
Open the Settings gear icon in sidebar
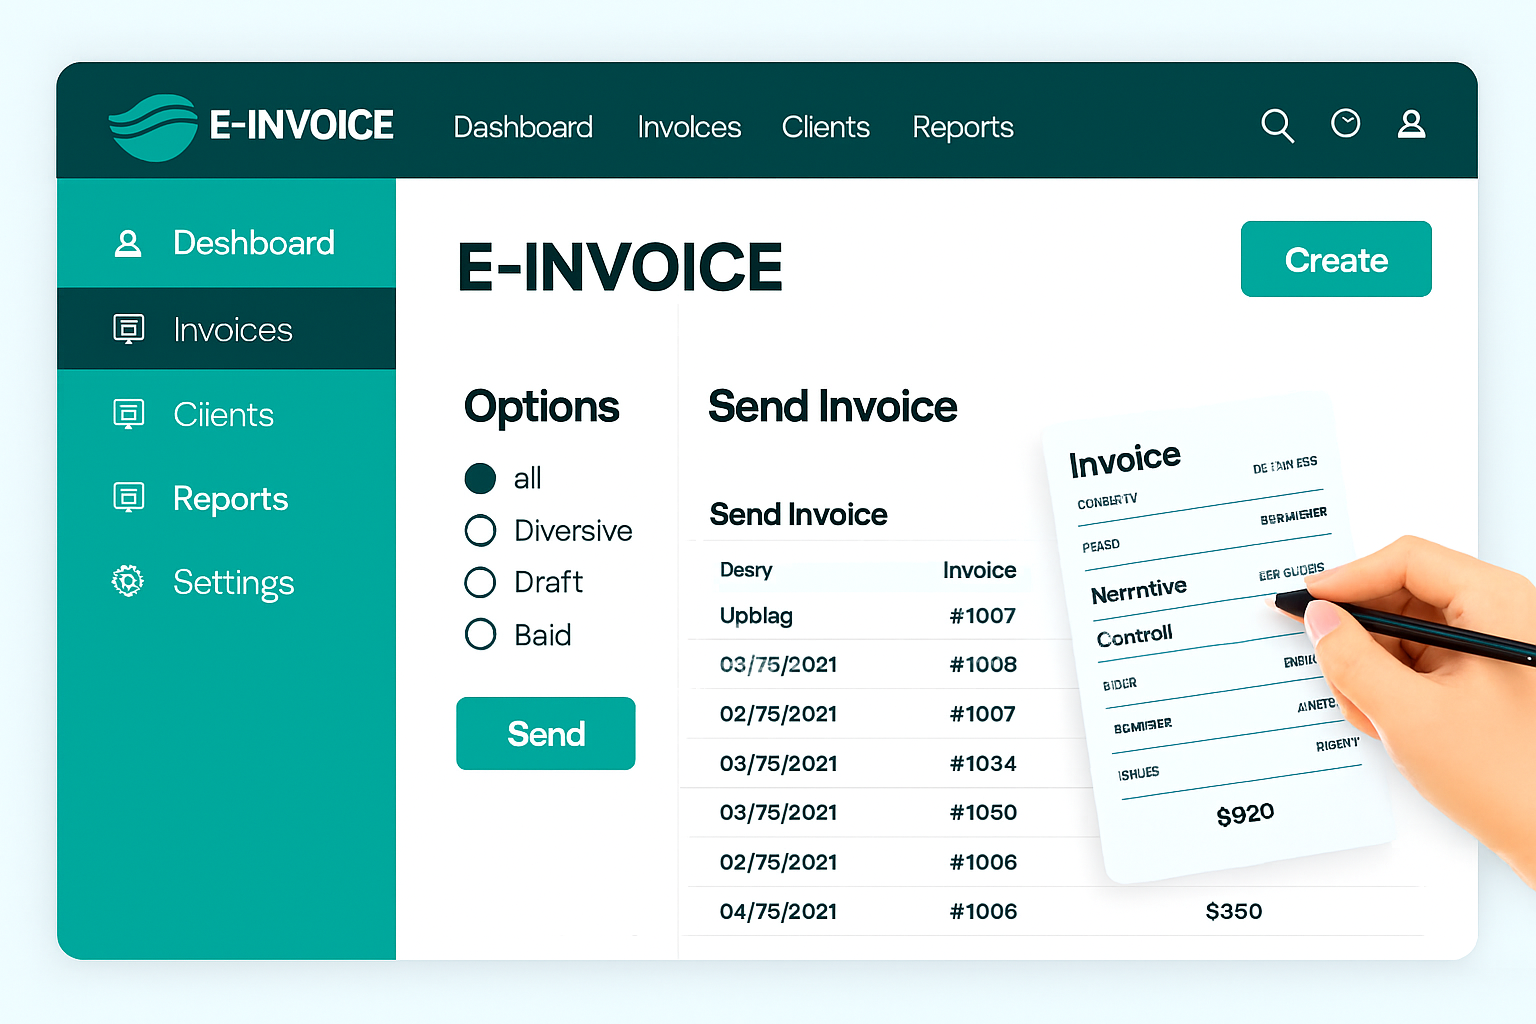coord(127,581)
